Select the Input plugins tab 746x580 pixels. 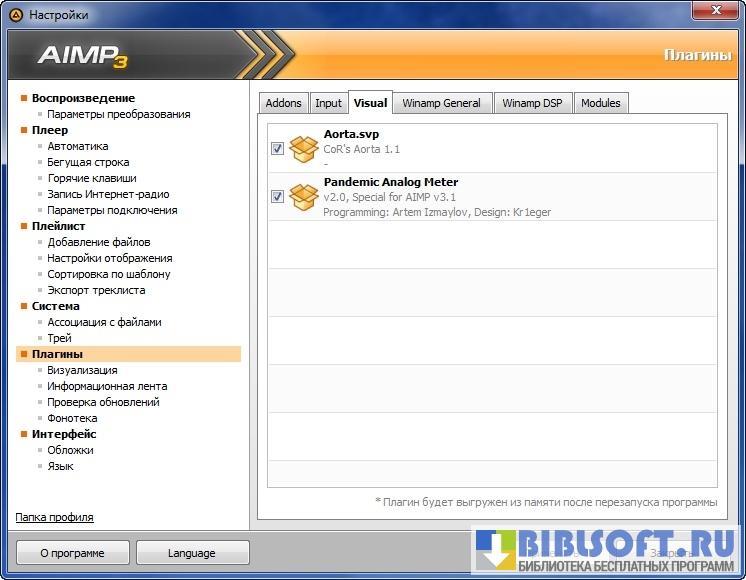pyautogui.click(x=328, y=103)
